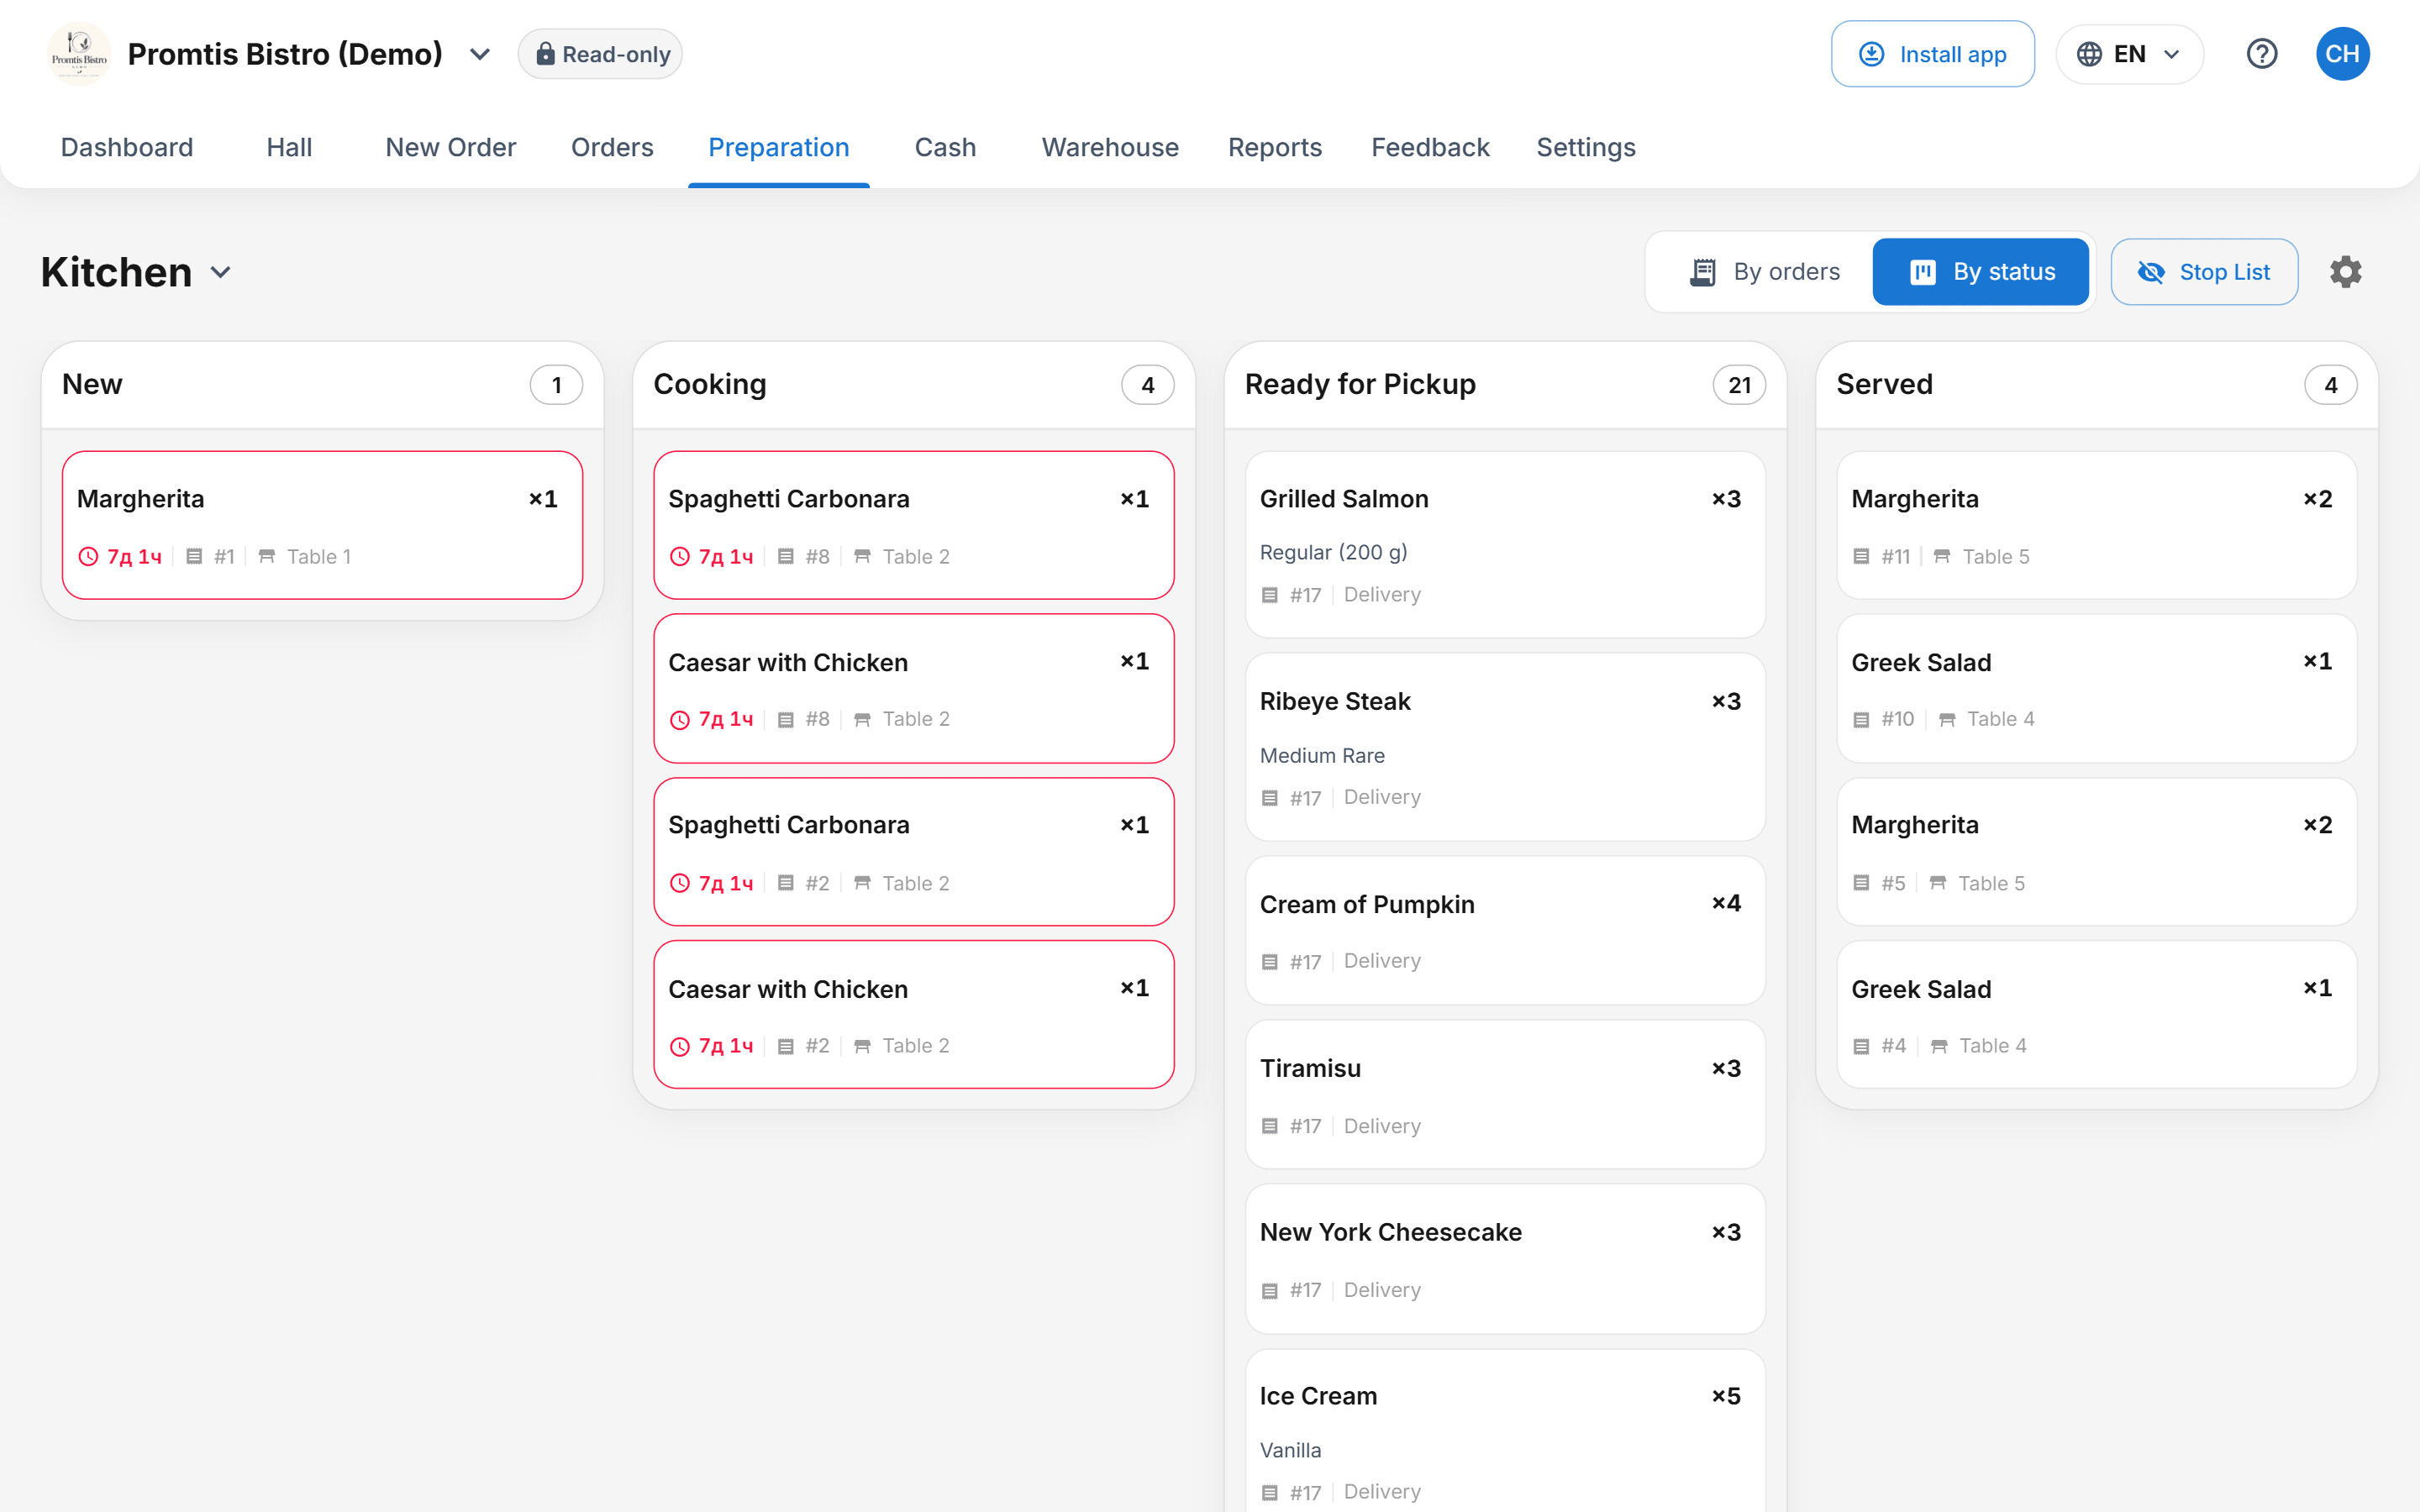Open kitchen settings gear icon

(2345, 272)
